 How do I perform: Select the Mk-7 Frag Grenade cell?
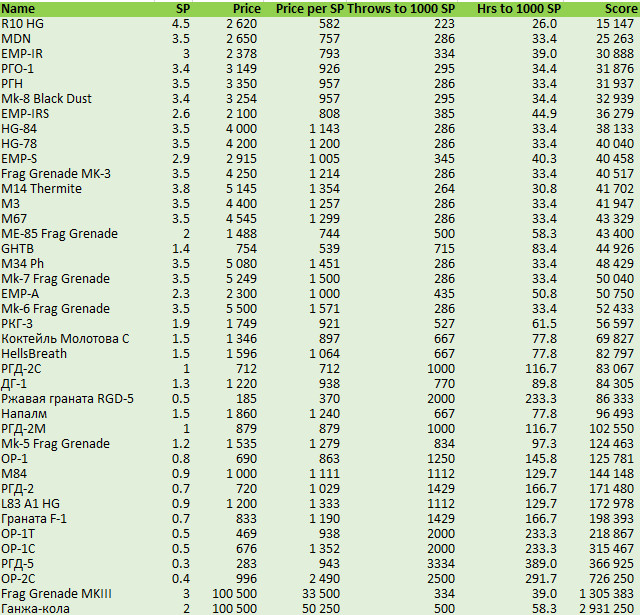(56, 278)
